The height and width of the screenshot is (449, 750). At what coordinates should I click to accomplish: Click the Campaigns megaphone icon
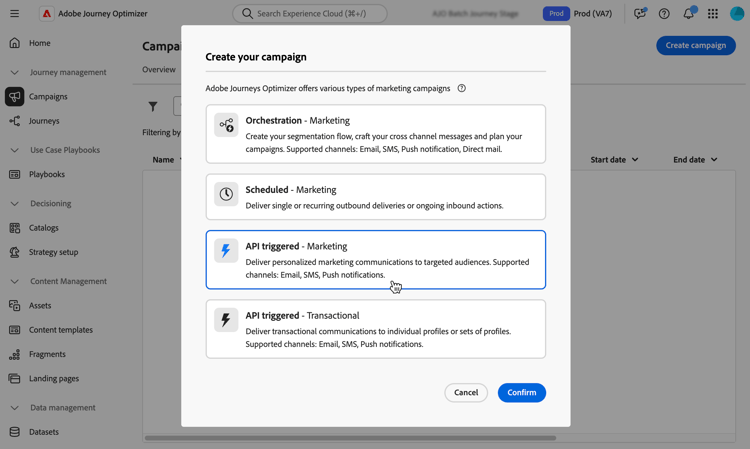(x=14, y=97)
